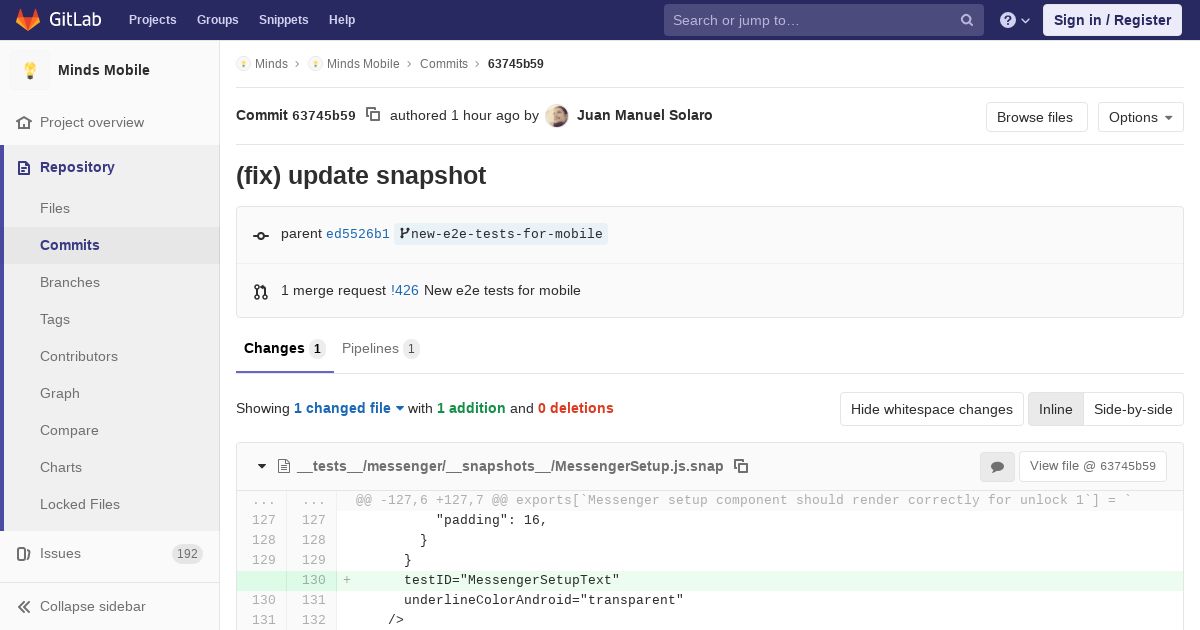Open the Help navigation link
Screen dimensions: 1200x630
(342, 20)
